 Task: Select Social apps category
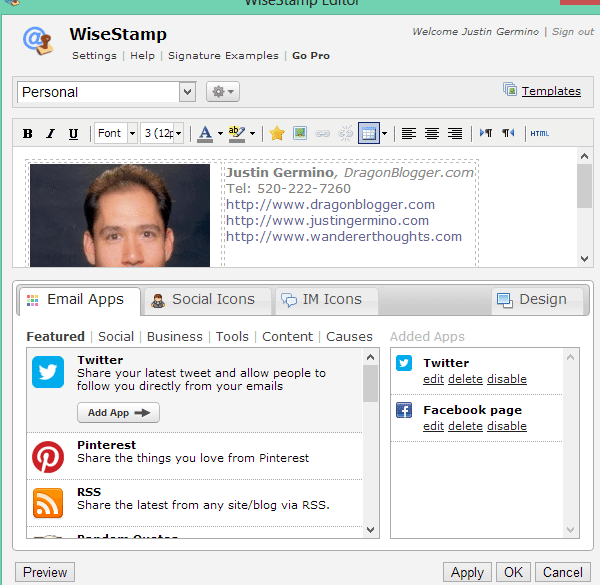coord(116,337)
